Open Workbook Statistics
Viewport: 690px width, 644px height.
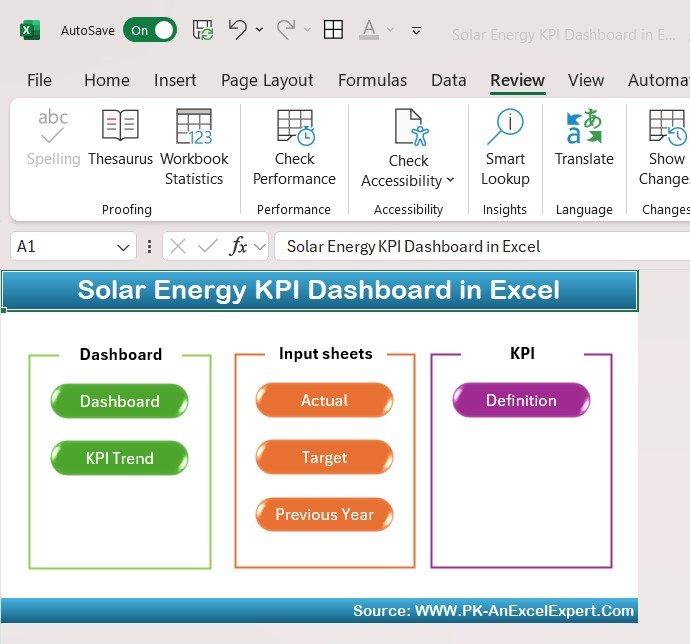tap(194, 147)
